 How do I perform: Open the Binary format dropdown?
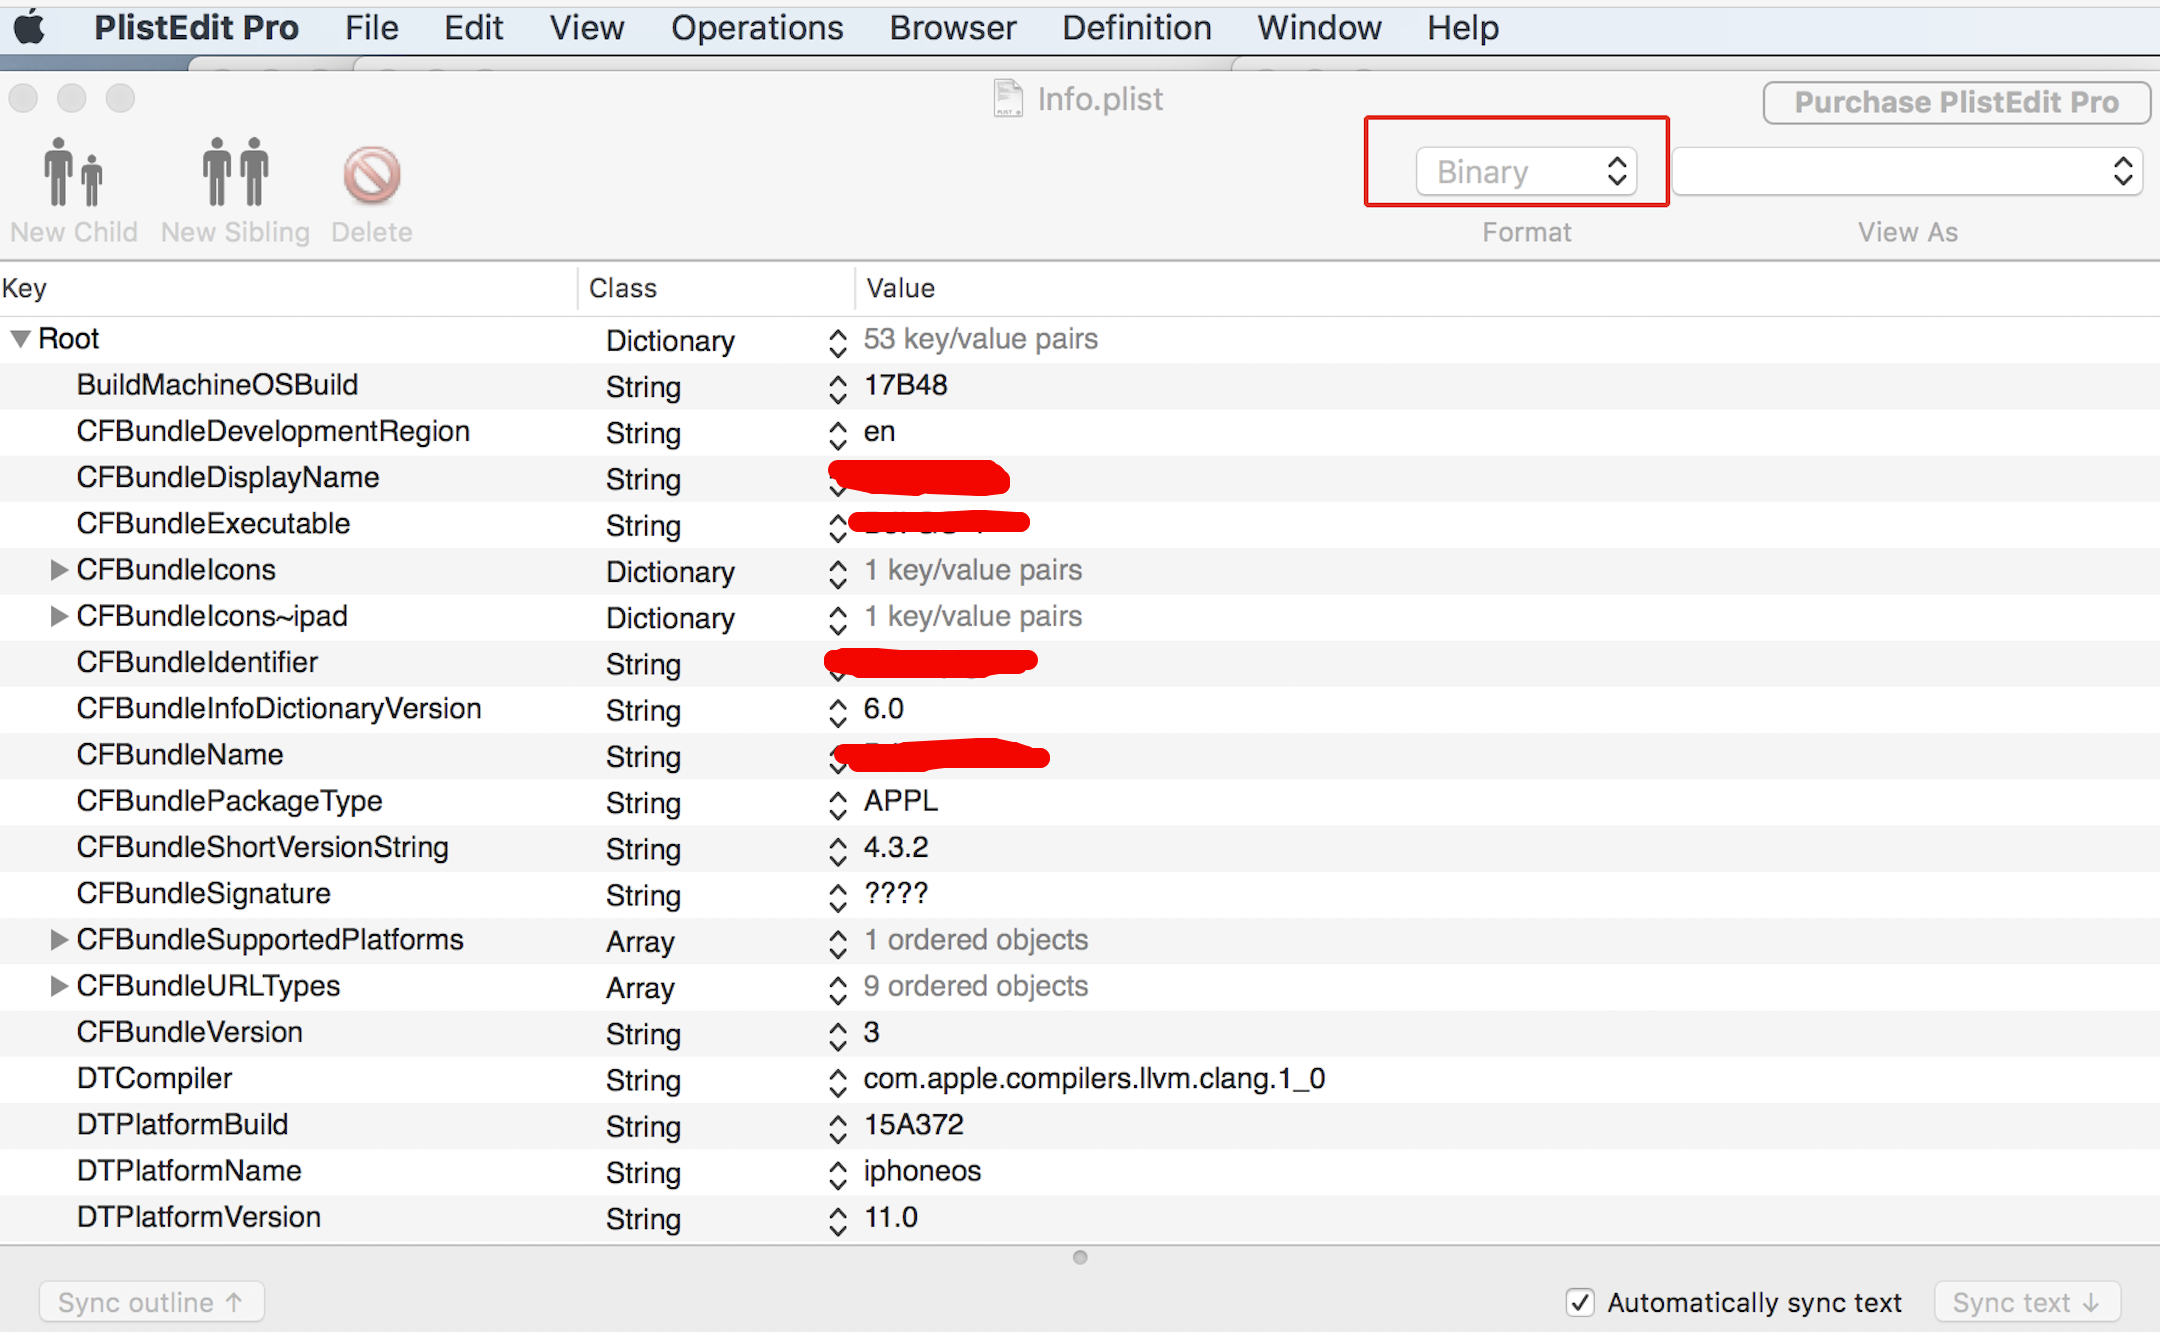(1526, 171)
